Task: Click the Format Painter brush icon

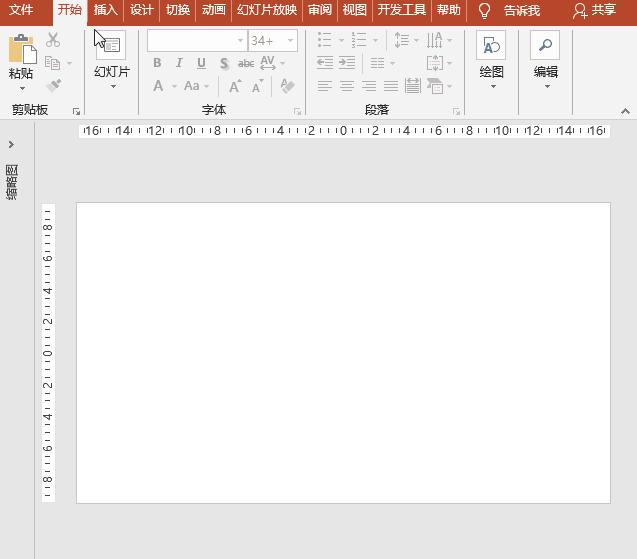Action: [53, 86]
